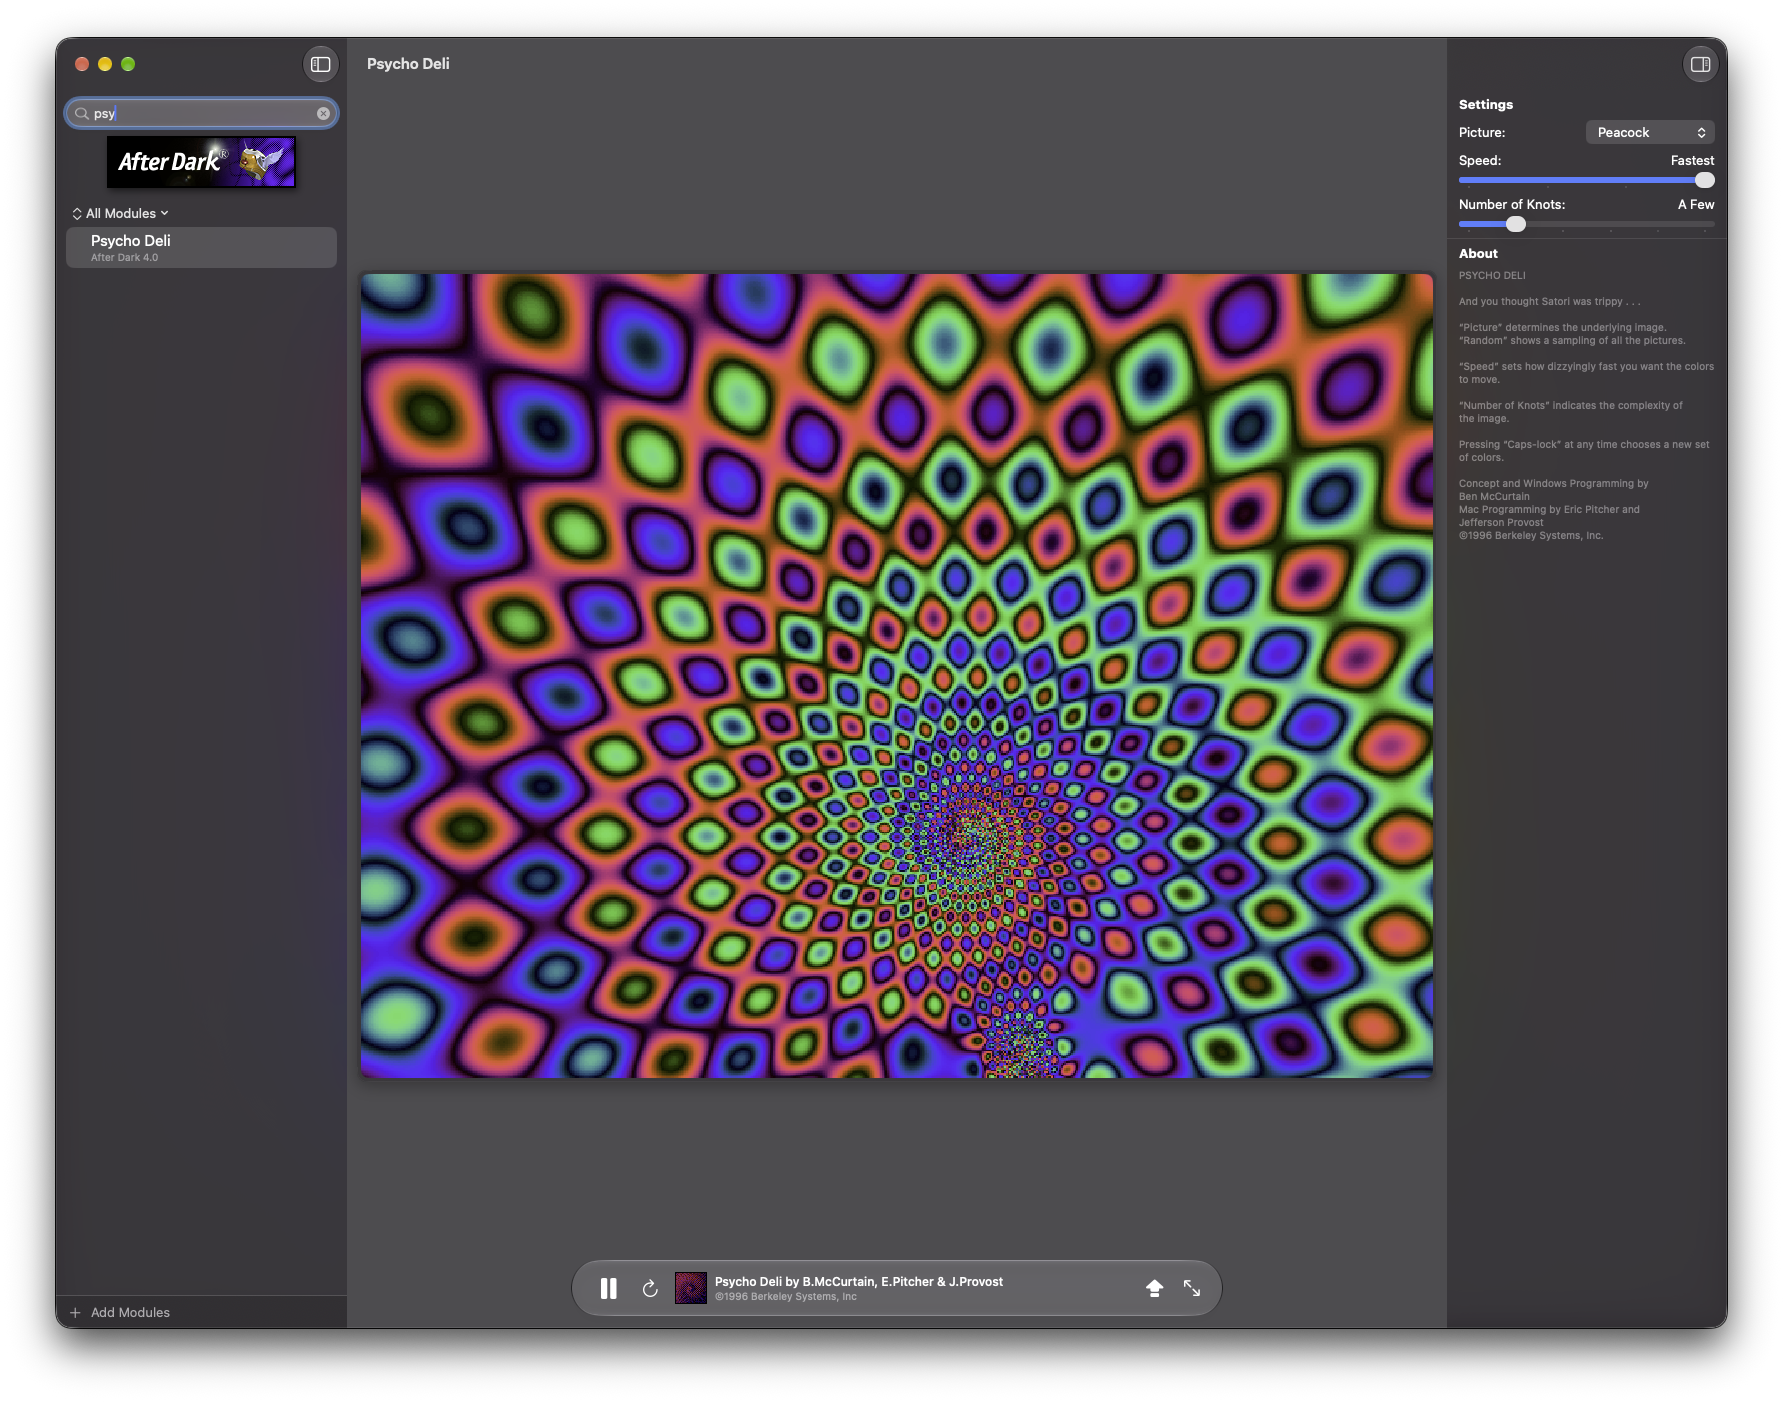
Task: Restart the screensaver module
Action: click(650, 1288)
